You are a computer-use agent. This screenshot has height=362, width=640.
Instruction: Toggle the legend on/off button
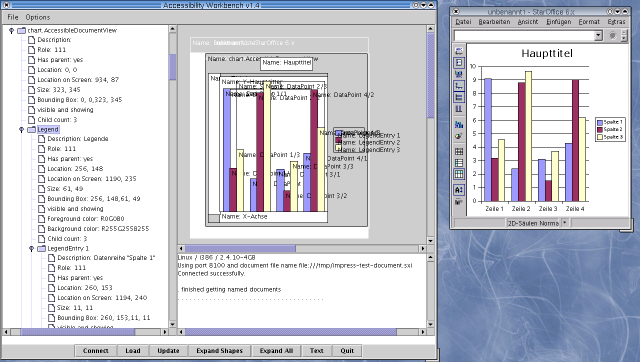tap(459, 62)
